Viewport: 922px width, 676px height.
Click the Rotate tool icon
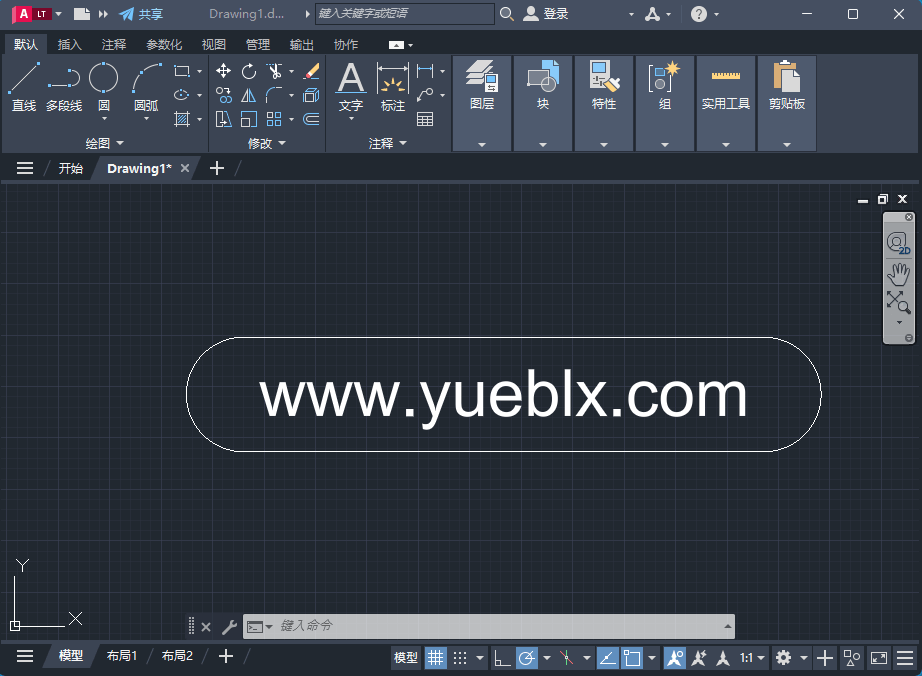coord(249,71)
